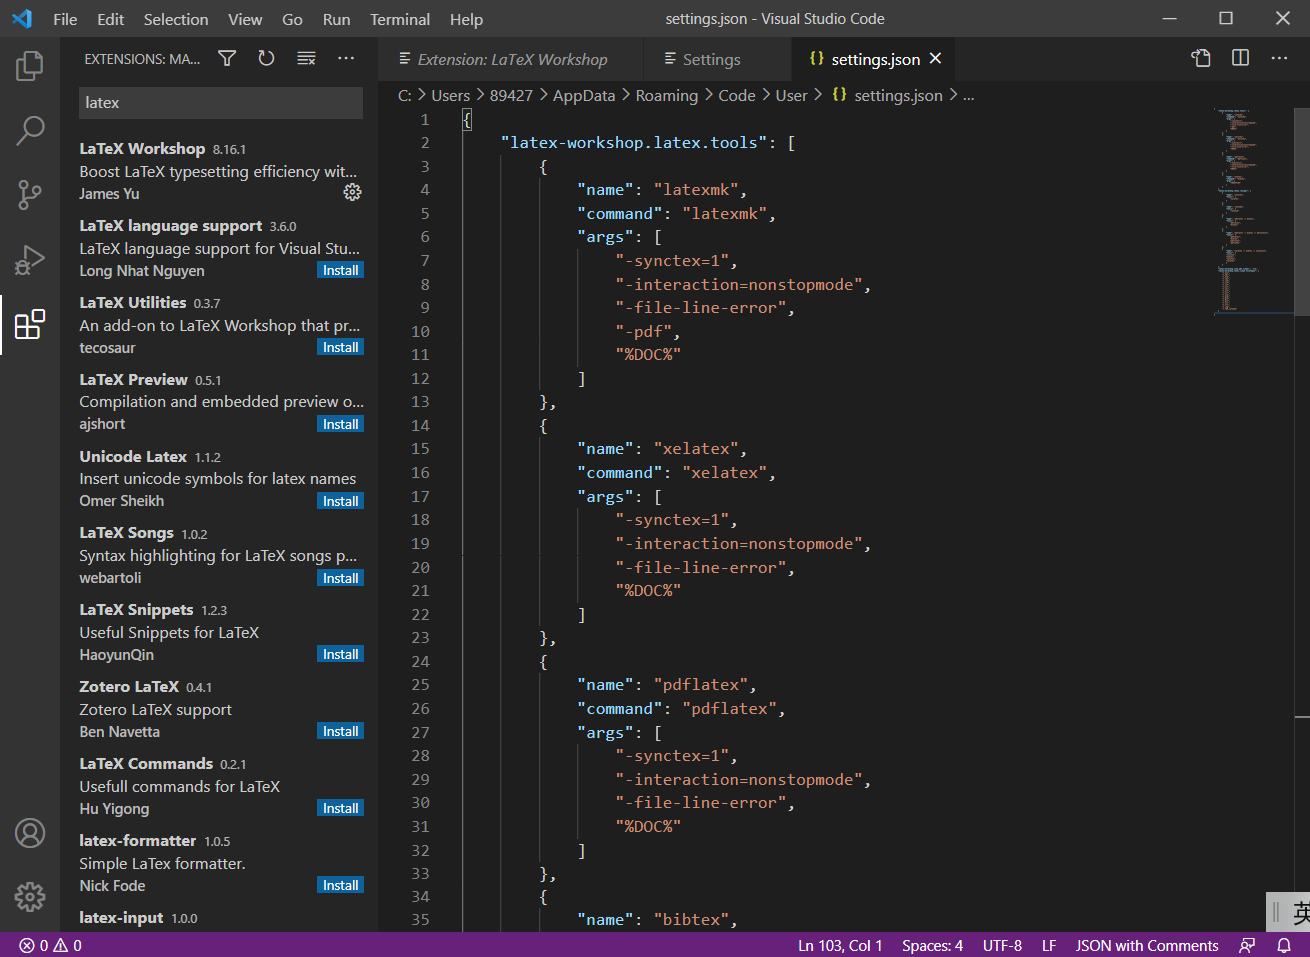Clear the extensions search results
The image size is (1310, 957).
point(306,59)
